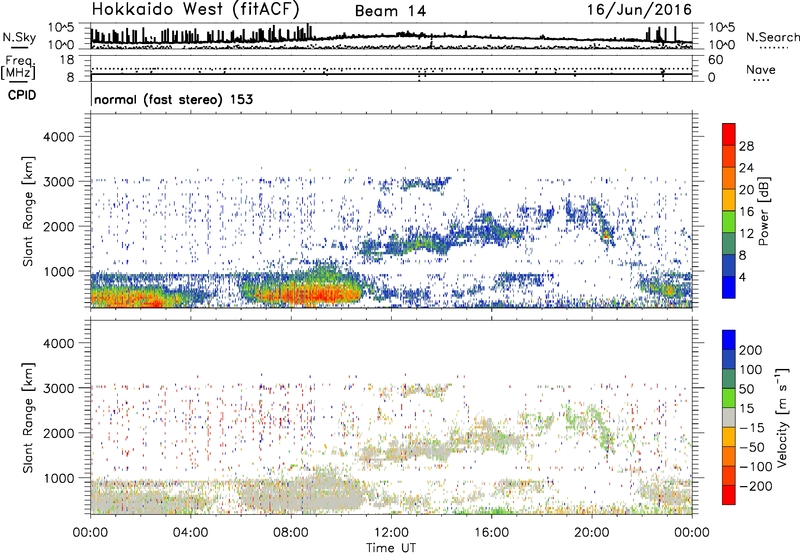This screenshot has height=554, width=800.
Task: Click the 'CPID' label
Action: coord(22,95)
